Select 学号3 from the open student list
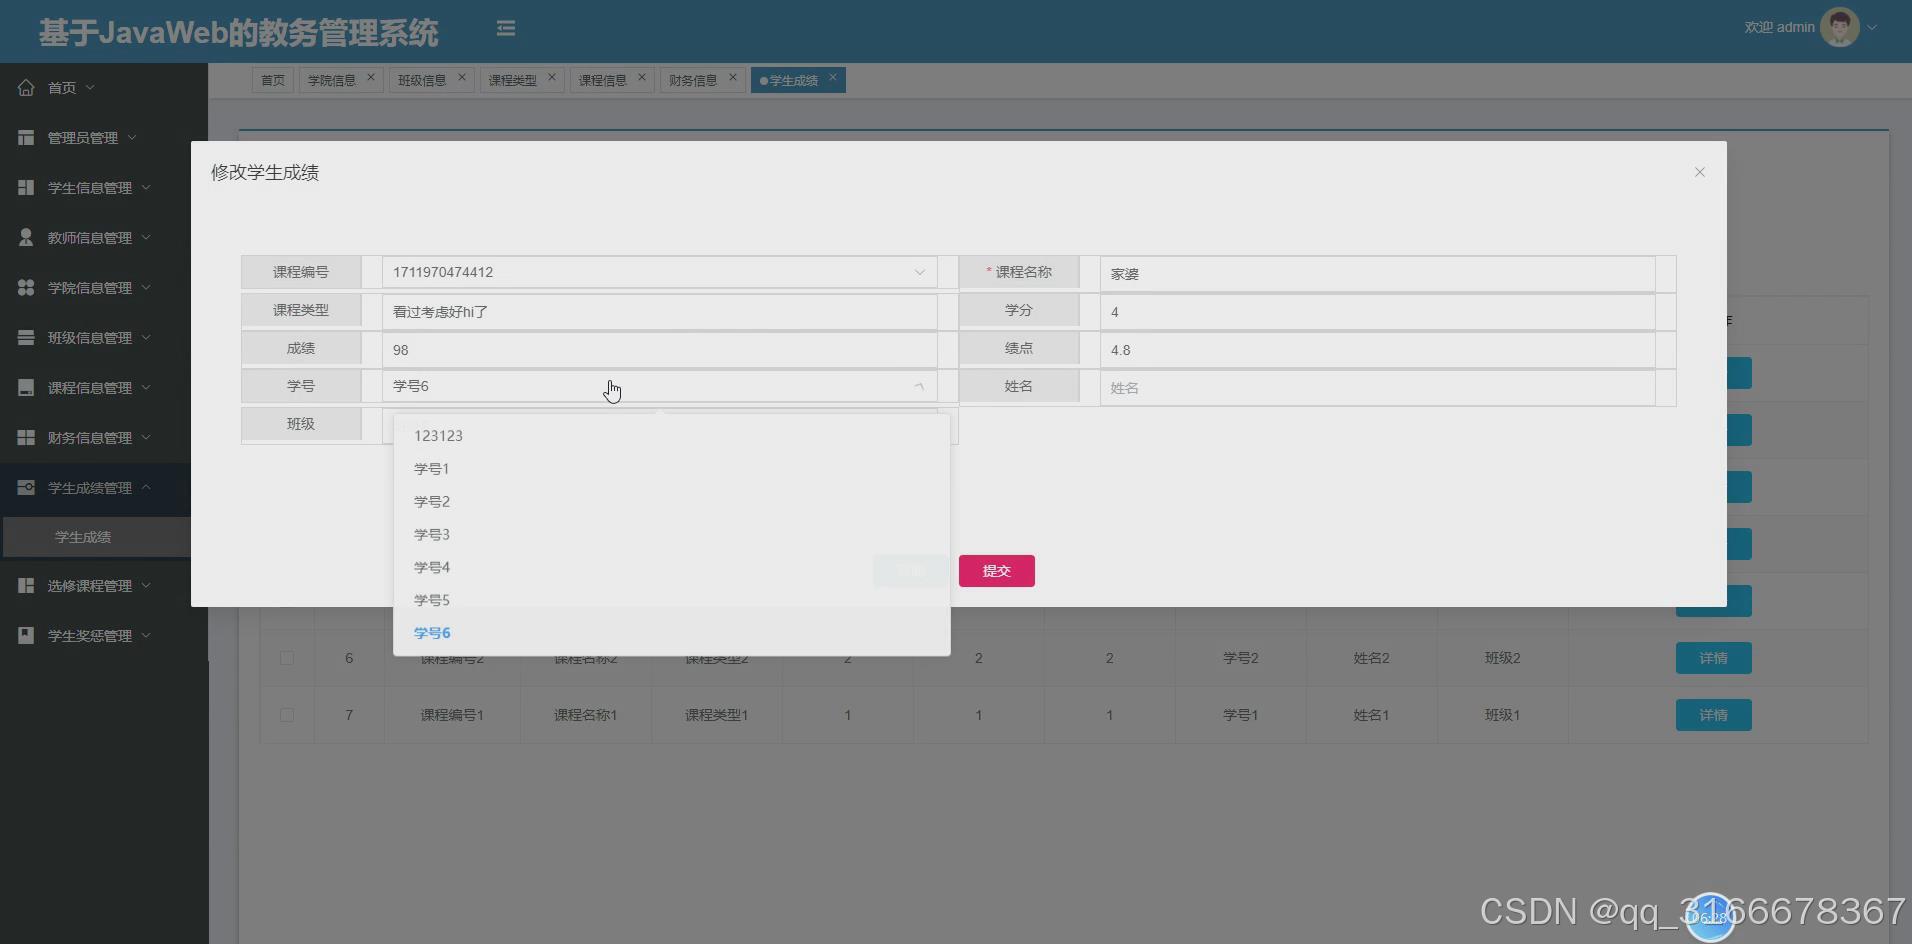This screenshot has width=1912, height=944. click(431, 533)
